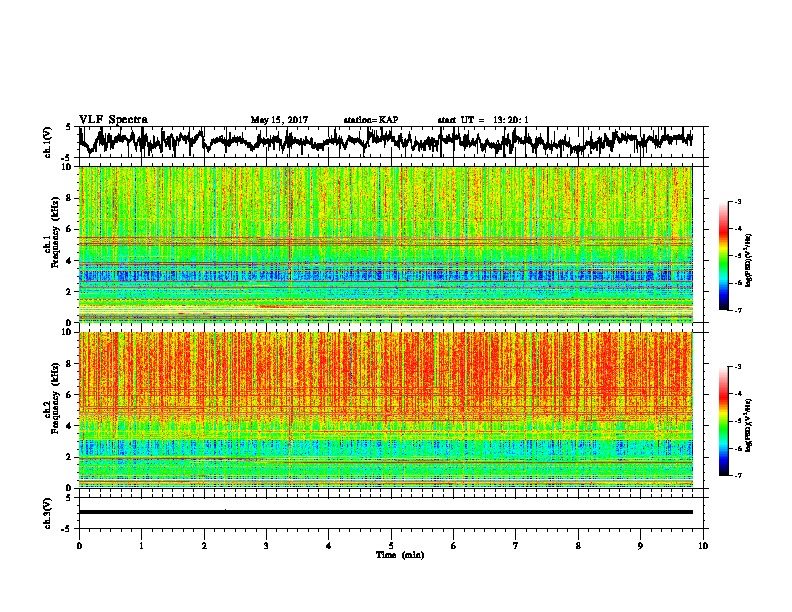Click the "VLF Spectra" plot title
This screenshot has width=792, height=612.
click(x=113, y=120)
